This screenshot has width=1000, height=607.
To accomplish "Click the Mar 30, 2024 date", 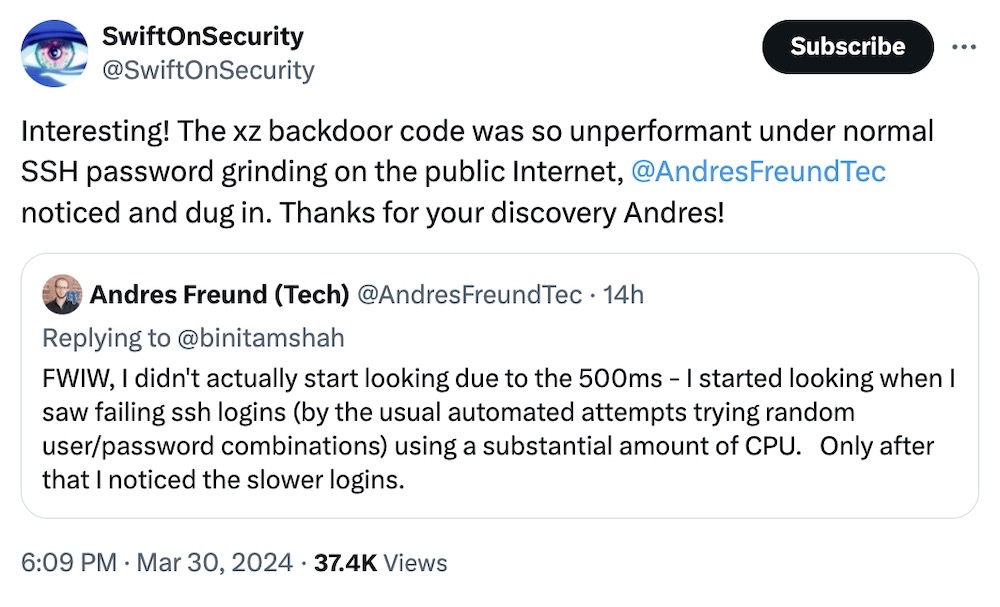I will tap(213, 563).
